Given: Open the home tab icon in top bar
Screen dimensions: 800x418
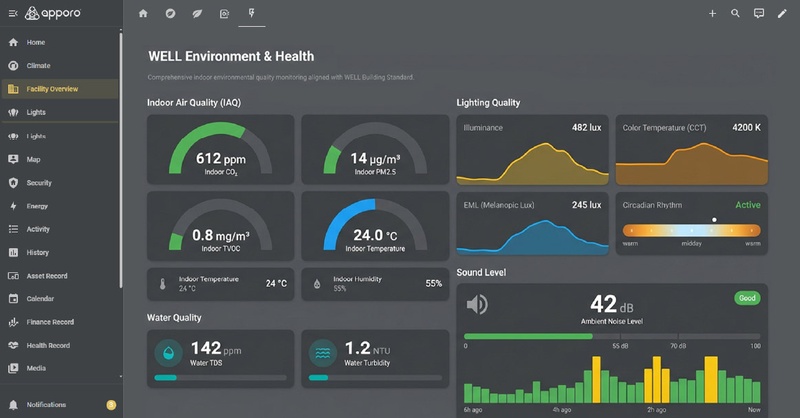Looking at the screenshot, I should pos(143,14).
